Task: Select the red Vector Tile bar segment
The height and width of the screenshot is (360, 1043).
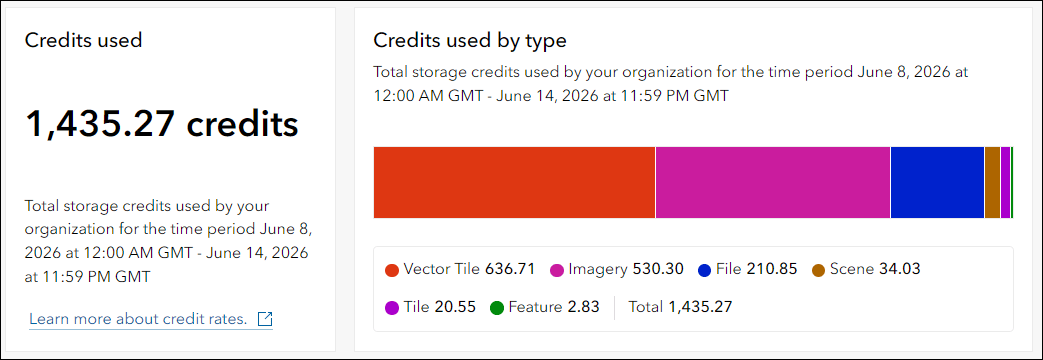Action: click(514, 182)
